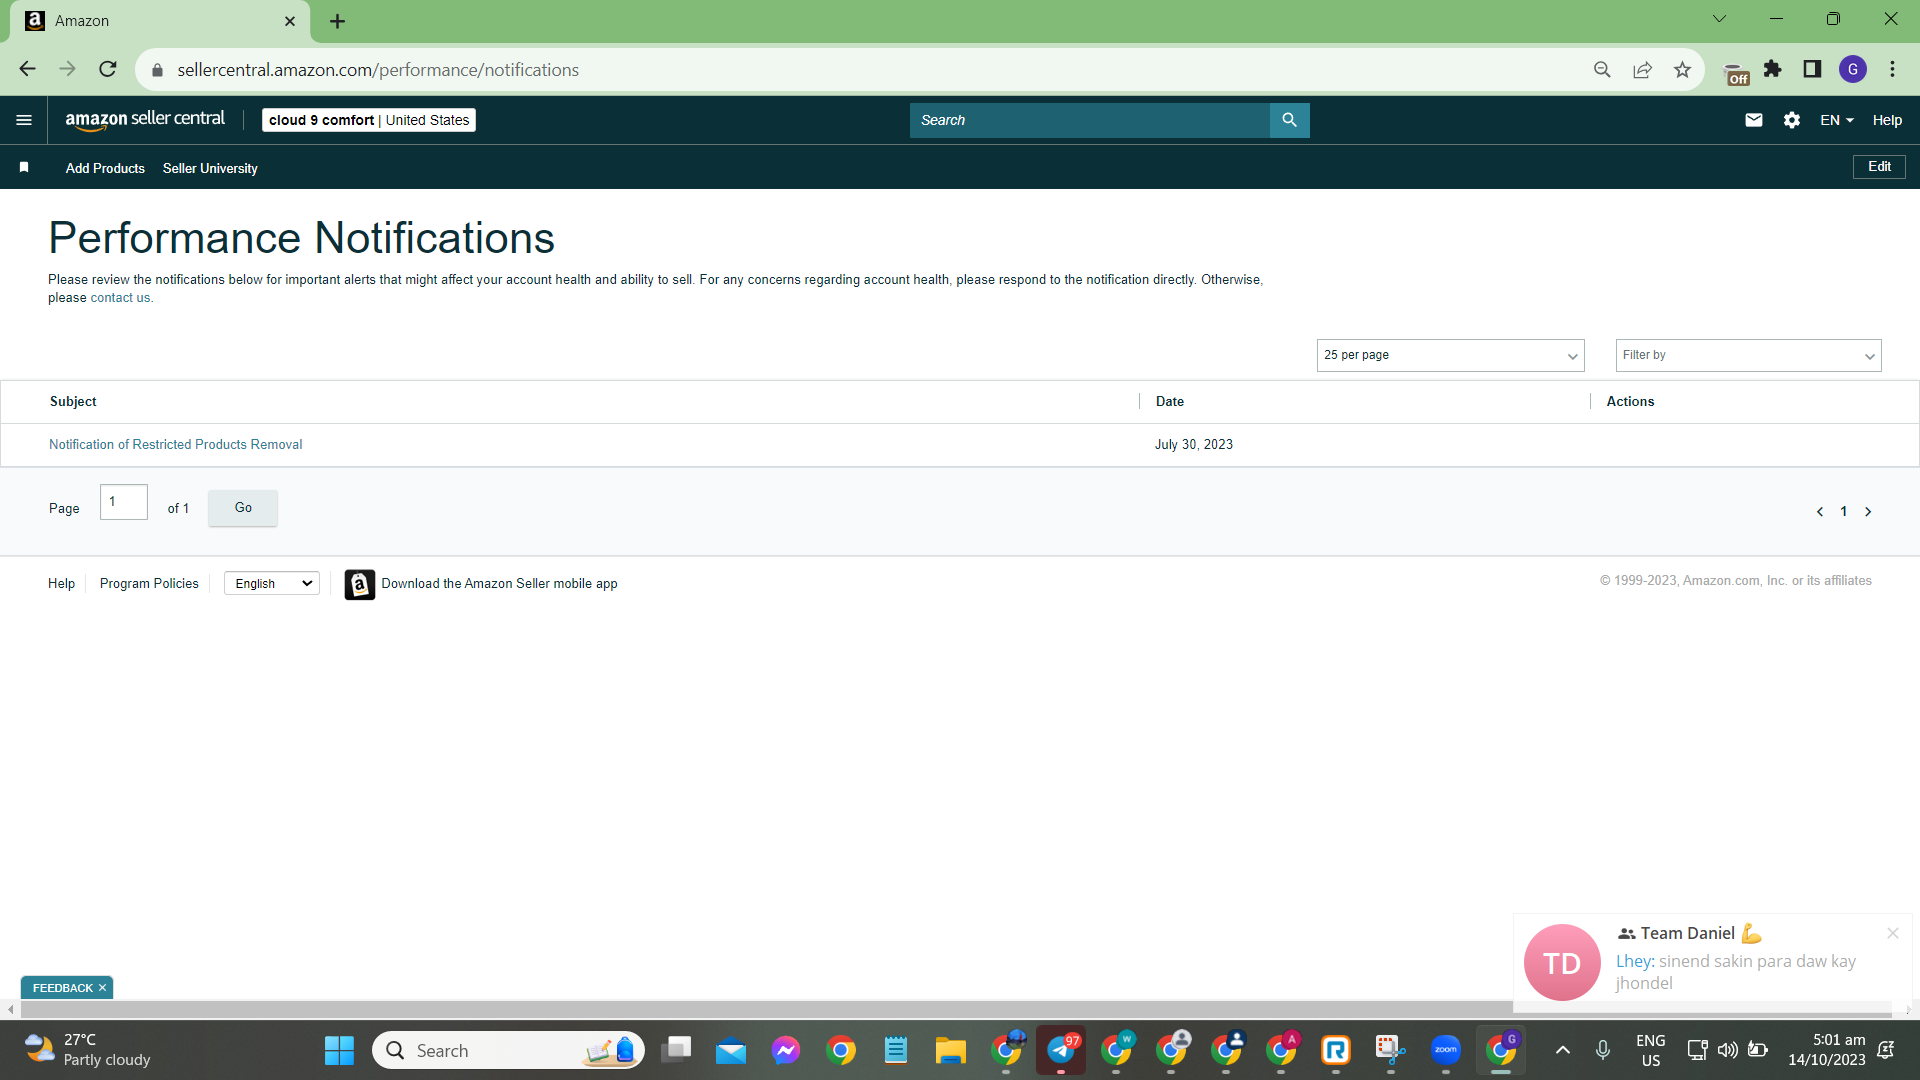Go to the next notifications page arrow

pos(1868,511)
